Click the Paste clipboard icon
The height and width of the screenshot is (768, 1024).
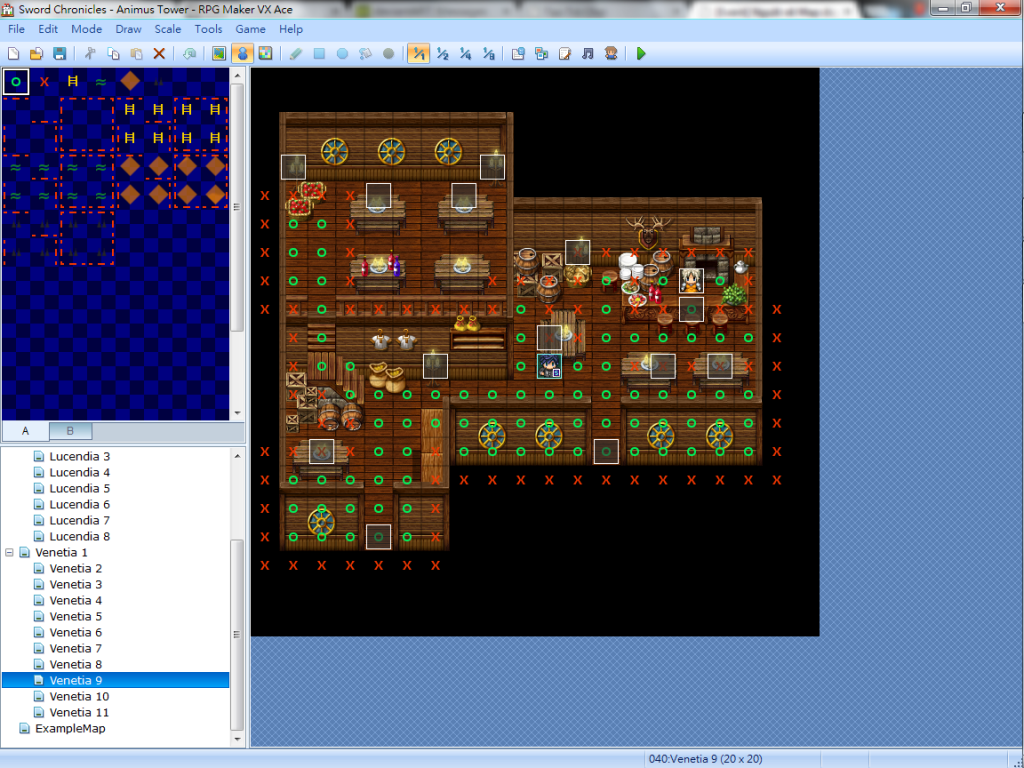pos(136,54)
